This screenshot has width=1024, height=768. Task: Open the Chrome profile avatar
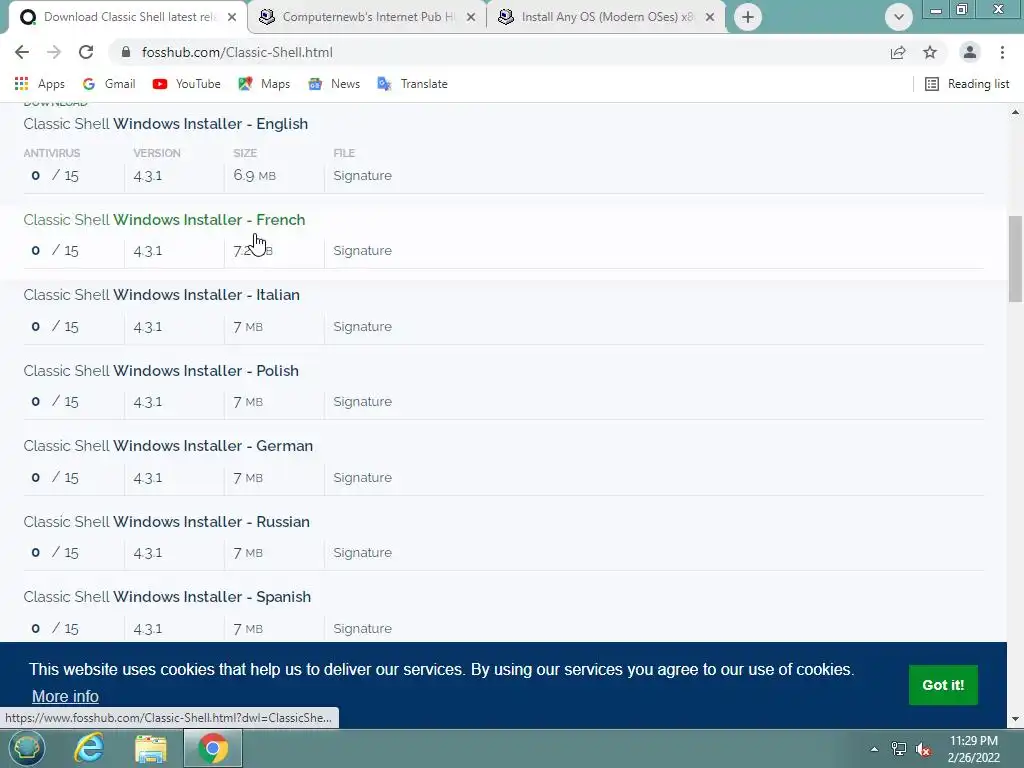point(970,52)
